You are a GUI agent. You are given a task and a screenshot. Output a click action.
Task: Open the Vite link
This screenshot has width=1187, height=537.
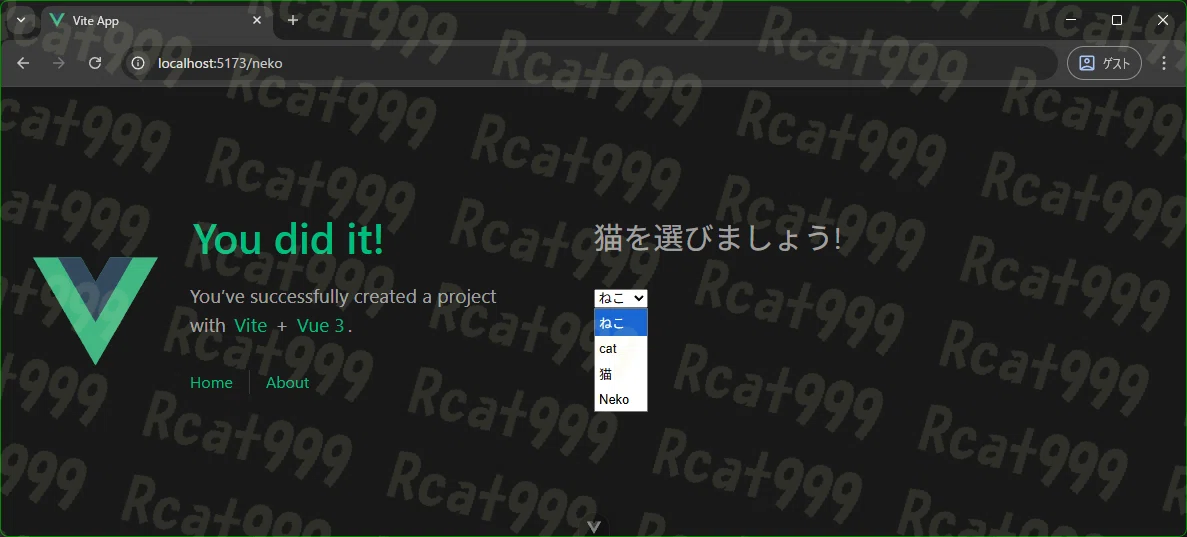tap(251, 326)
